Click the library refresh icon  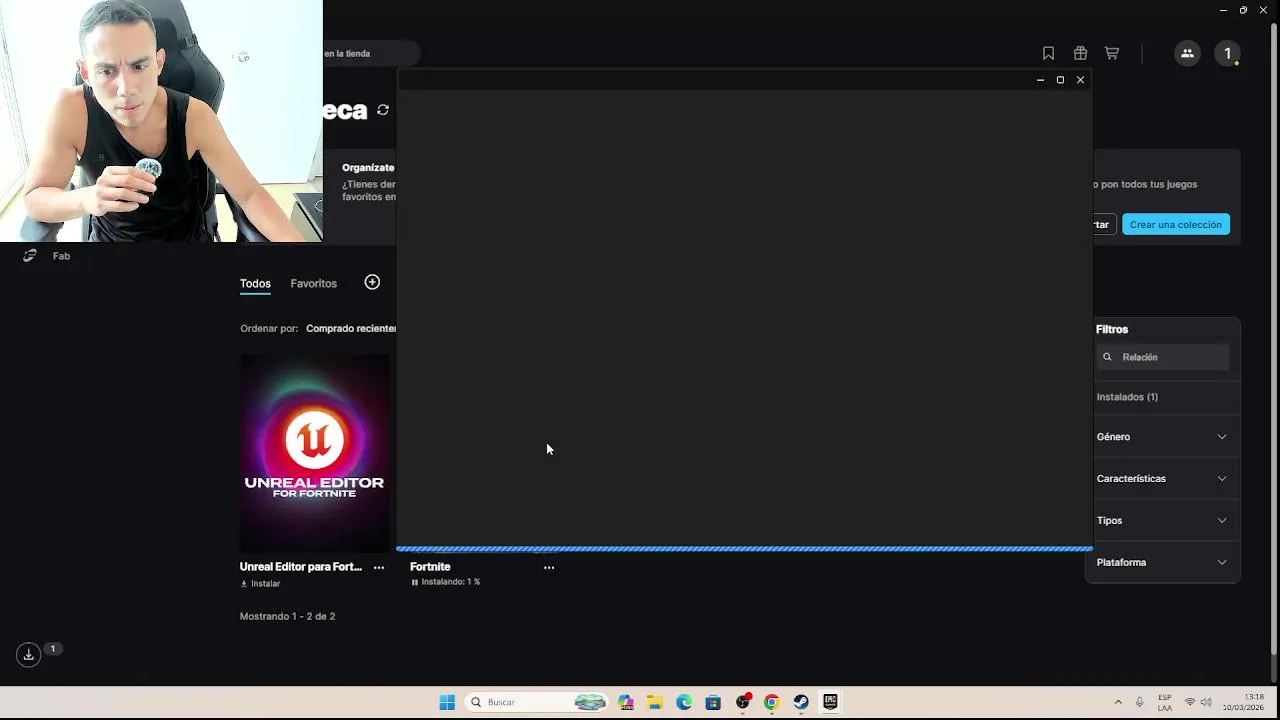click(383, 110)
